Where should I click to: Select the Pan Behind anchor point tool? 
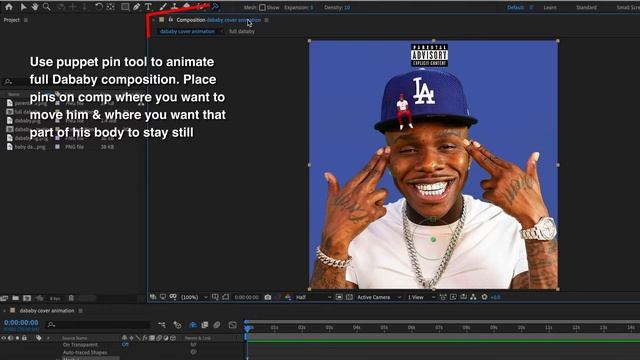coord(111,7)
